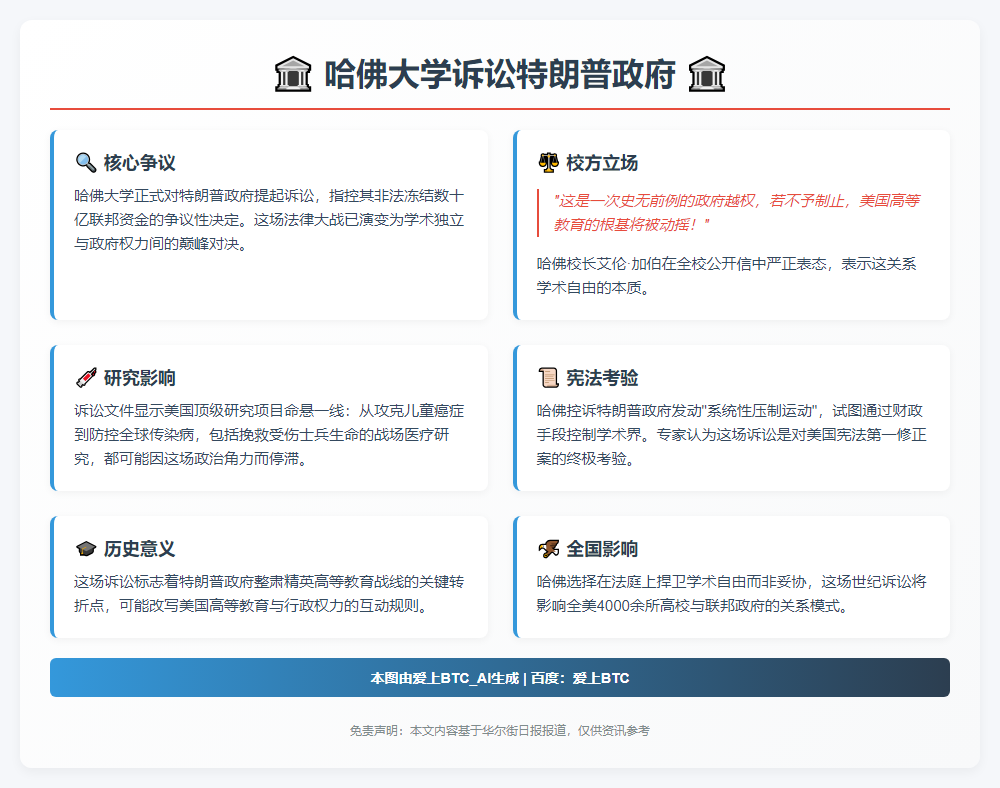The image size is (1000, 788).
Task: Click the magnifier icon beside 核心争议
Action: [x=85, y=163]
